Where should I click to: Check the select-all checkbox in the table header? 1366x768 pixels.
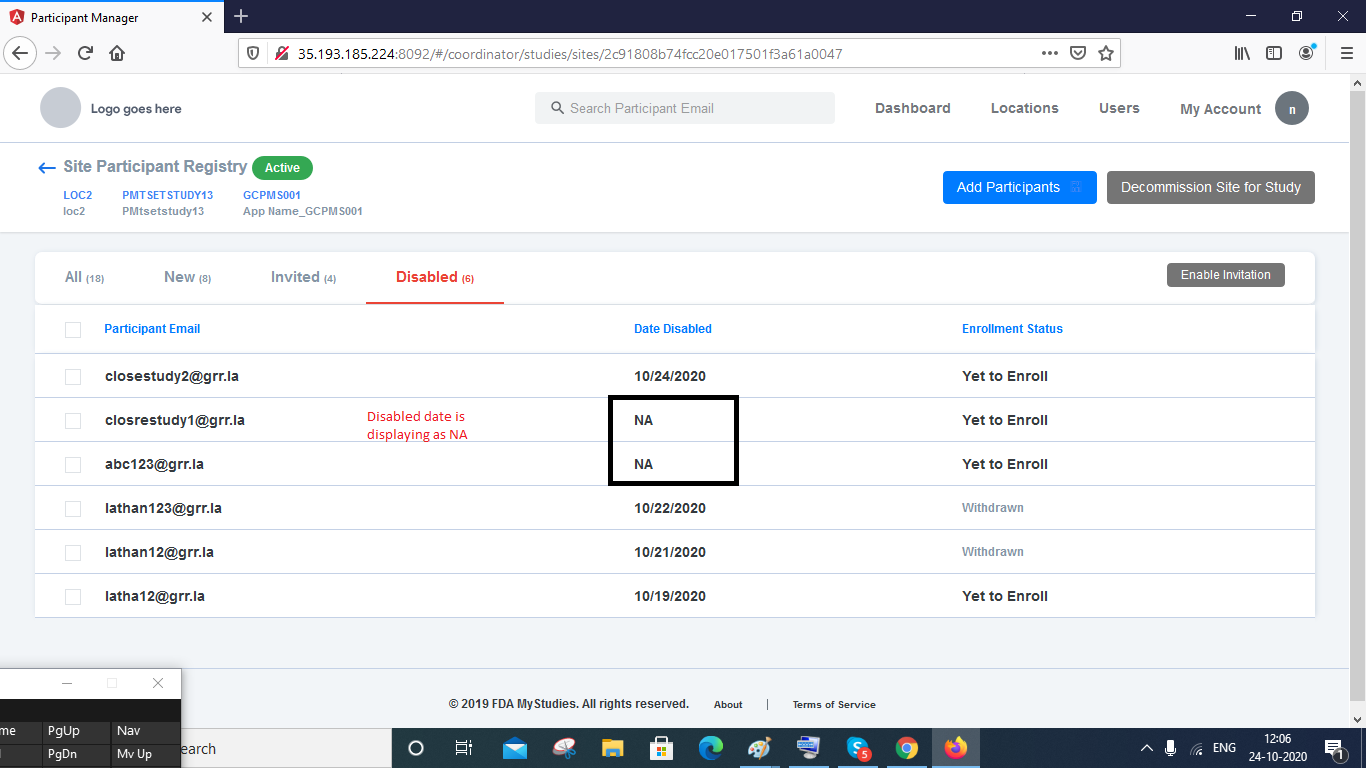(72, 329)
